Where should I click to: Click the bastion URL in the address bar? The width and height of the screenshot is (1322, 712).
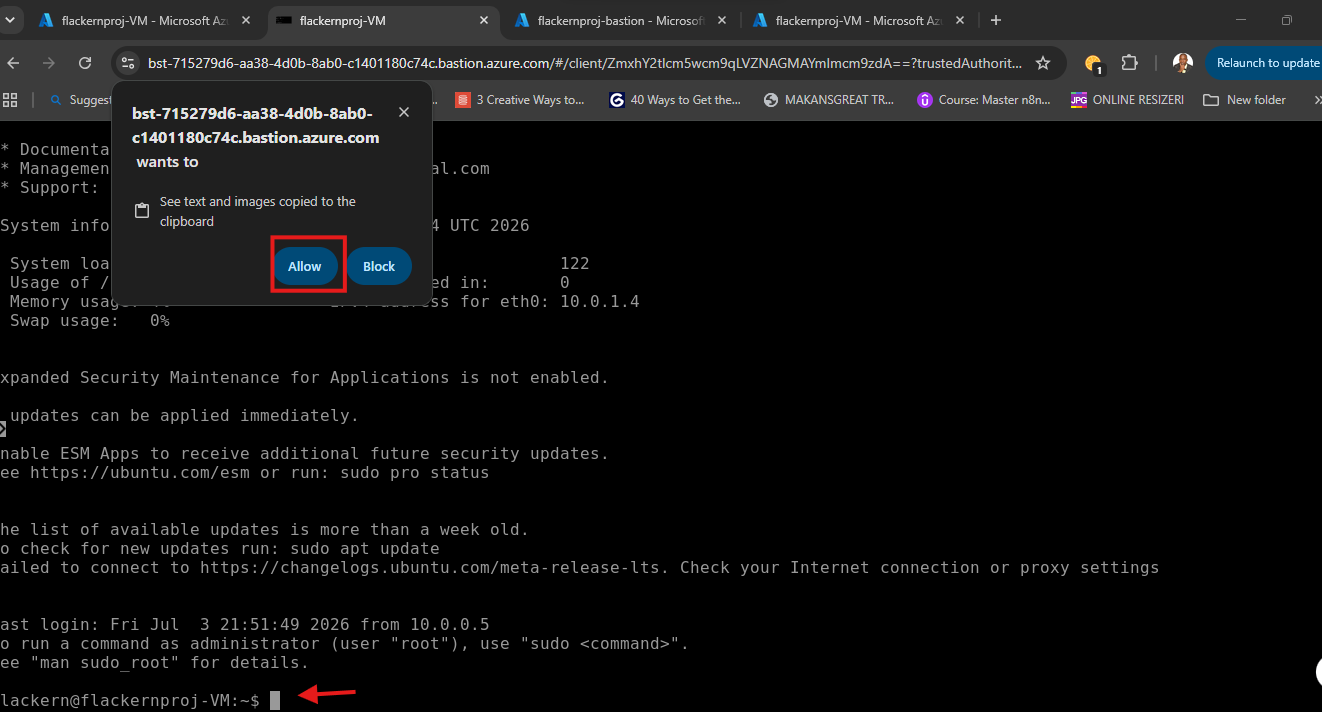tap(585, 63)
